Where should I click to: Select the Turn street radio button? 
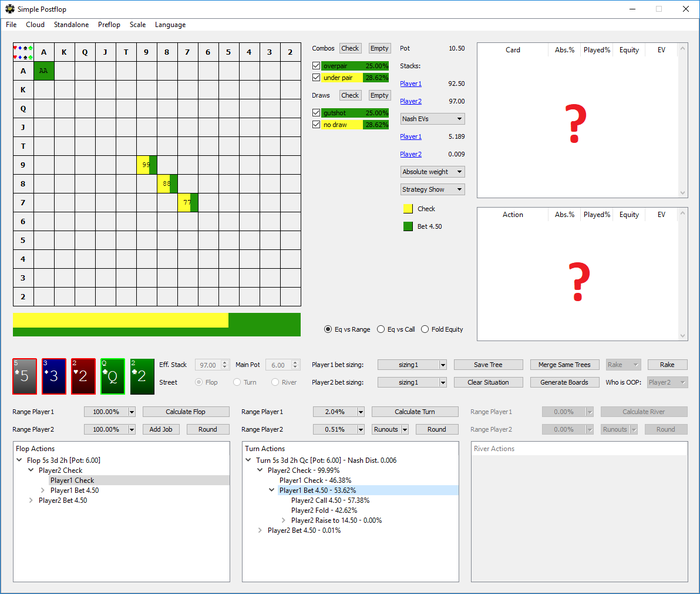tap(237, 382)
